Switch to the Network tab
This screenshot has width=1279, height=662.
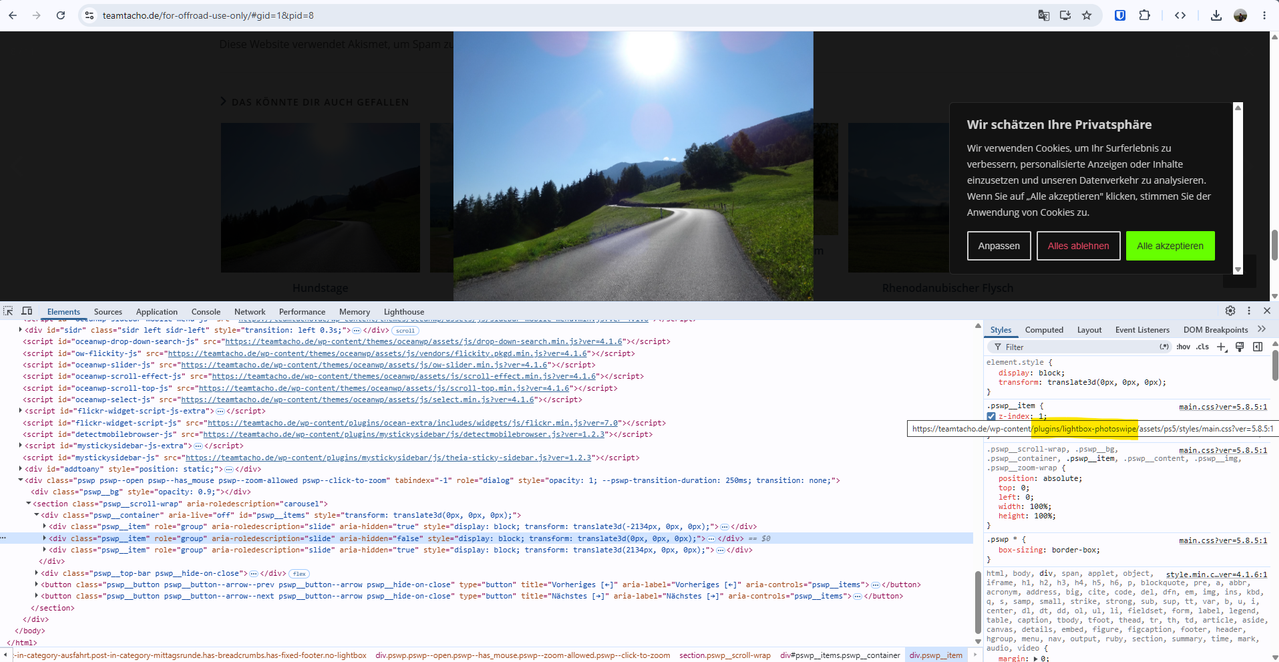250,312
